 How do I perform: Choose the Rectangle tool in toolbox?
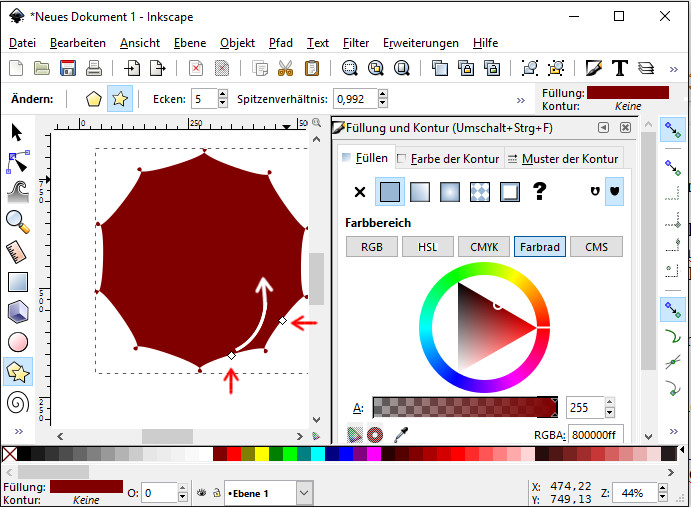click(17, 282)
